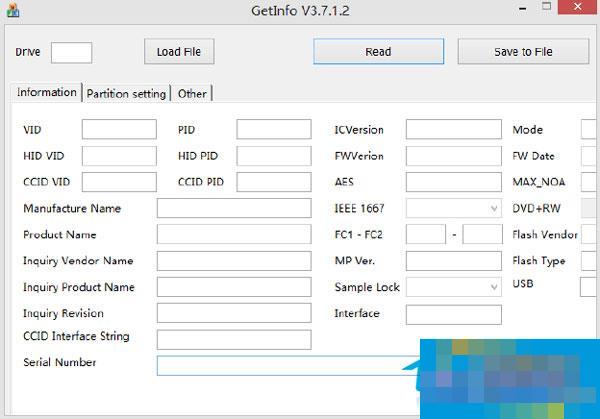
Task: Click the CCID VID input field
Action: pyautogui.click(x=119, y=182)
